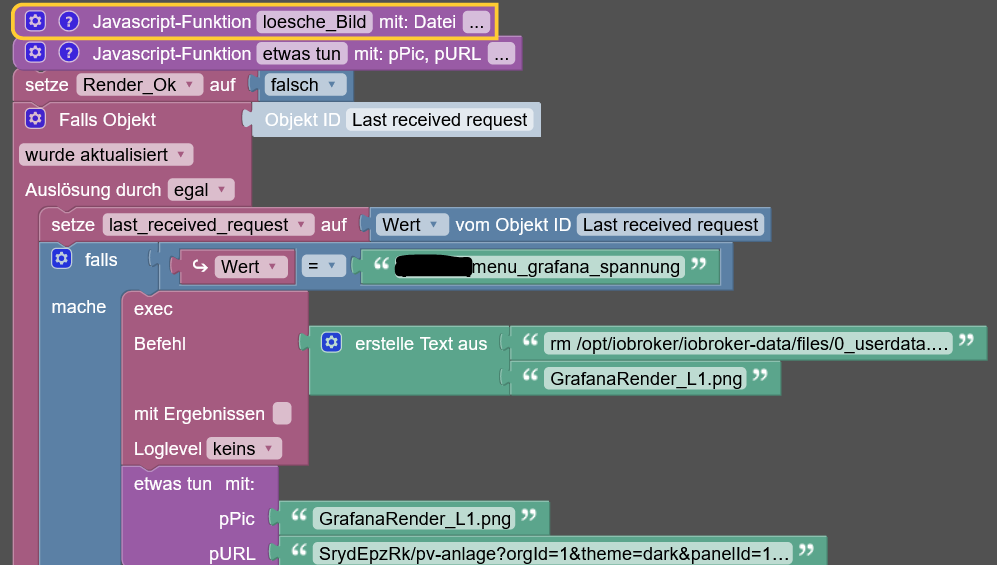Click the Befehl label on exec block

click(160, 344)
